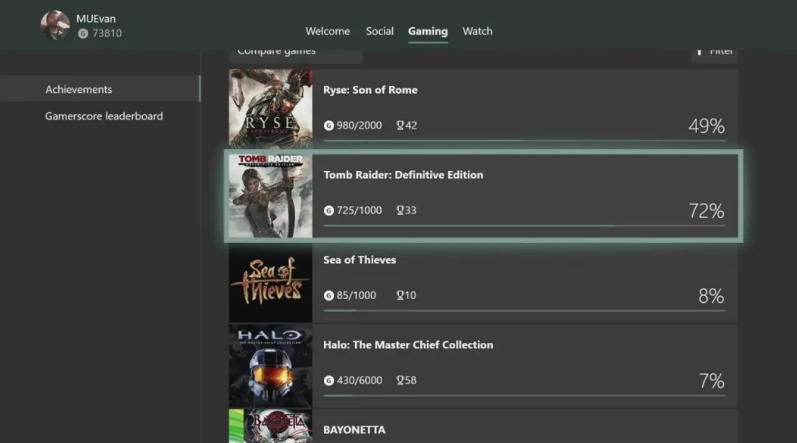Select the Gaming tab

427,31
